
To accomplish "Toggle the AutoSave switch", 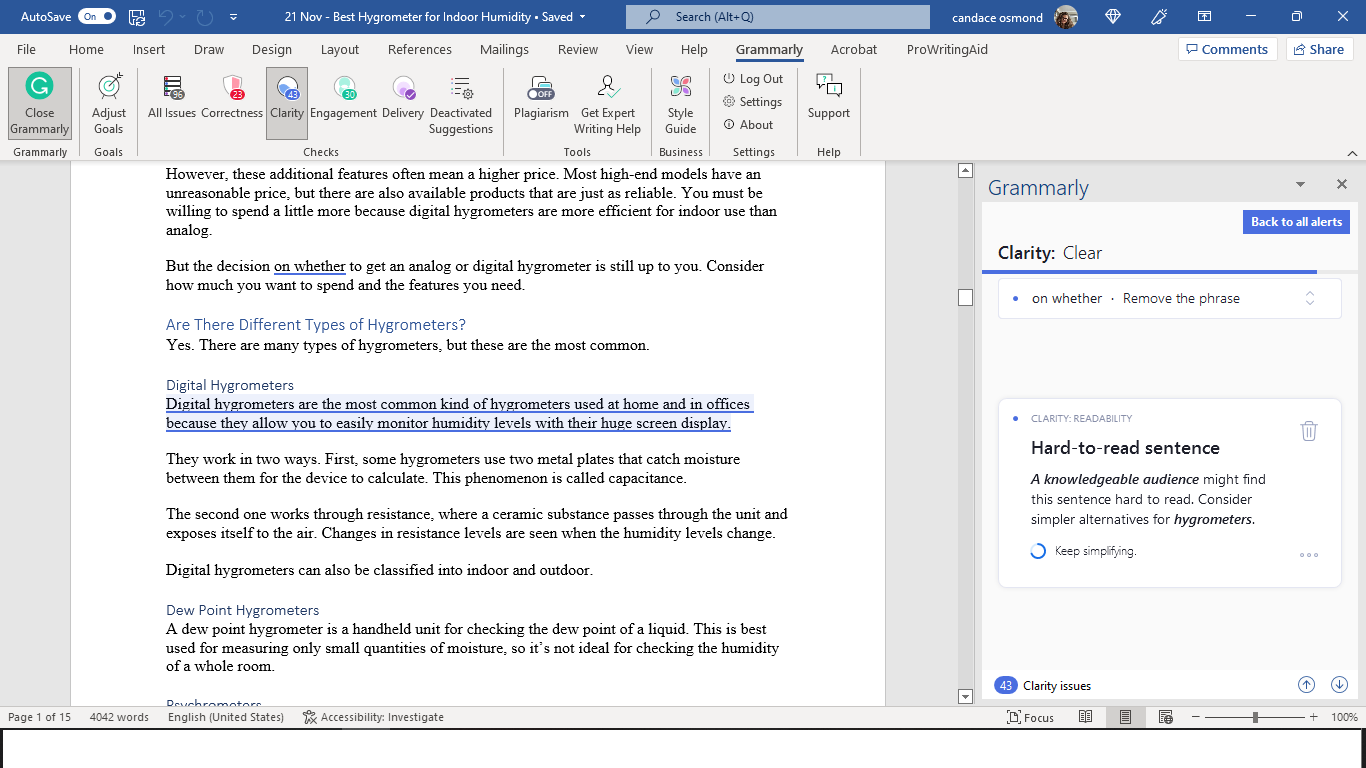I will pyautogui.click(x=97, y=17).
